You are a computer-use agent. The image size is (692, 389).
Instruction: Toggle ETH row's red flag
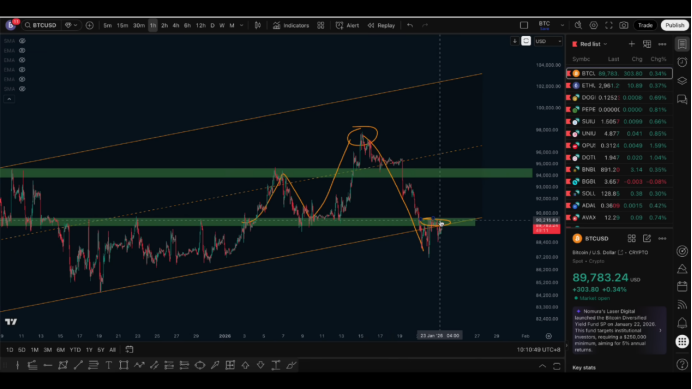(569, 86)
